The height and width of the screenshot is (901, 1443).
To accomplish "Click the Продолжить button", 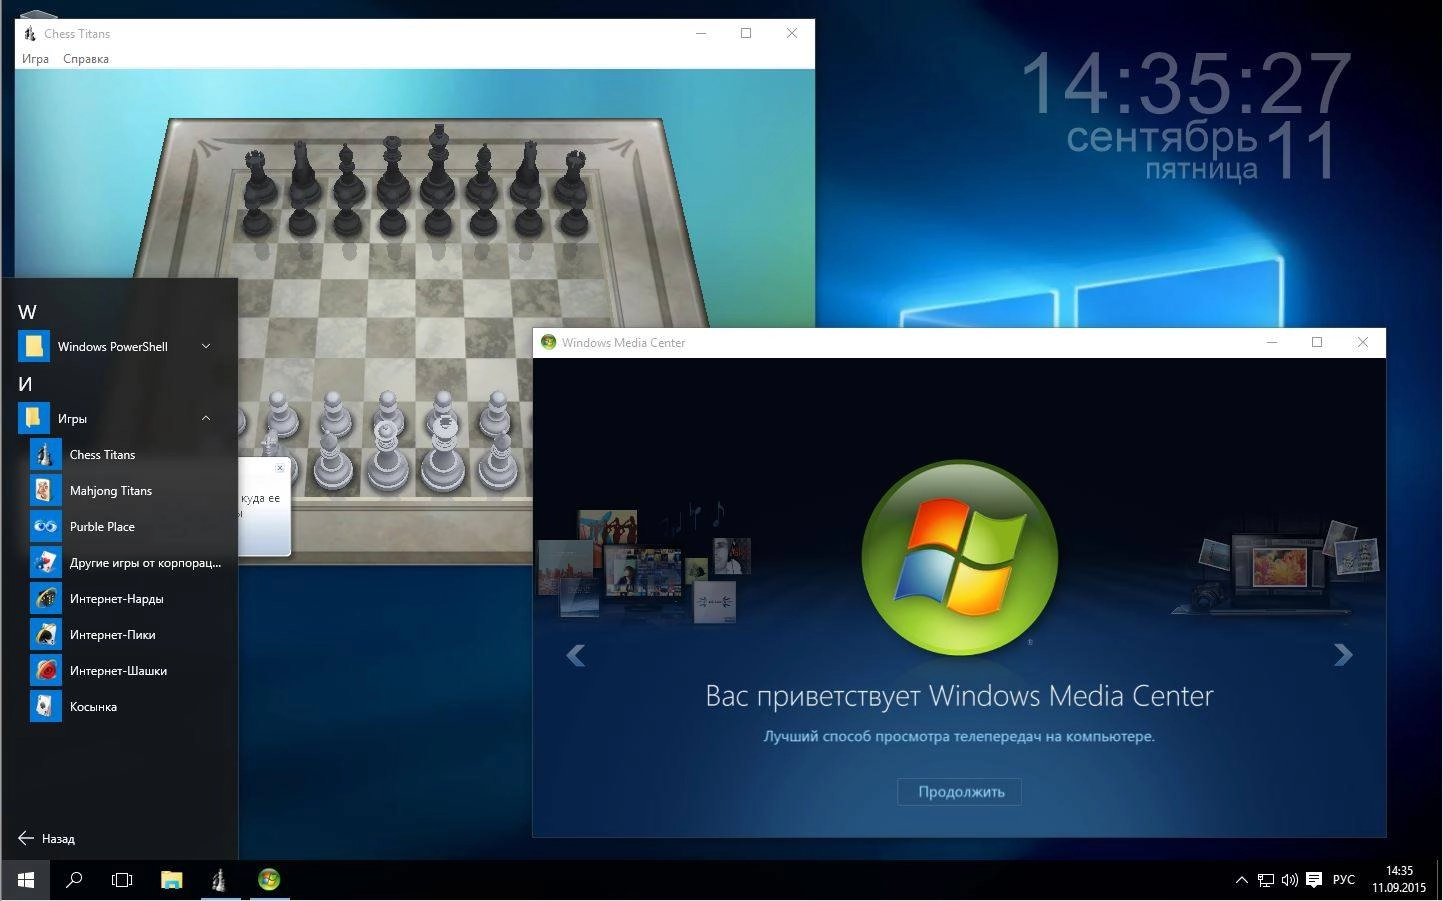I will [x=959, y=792].
